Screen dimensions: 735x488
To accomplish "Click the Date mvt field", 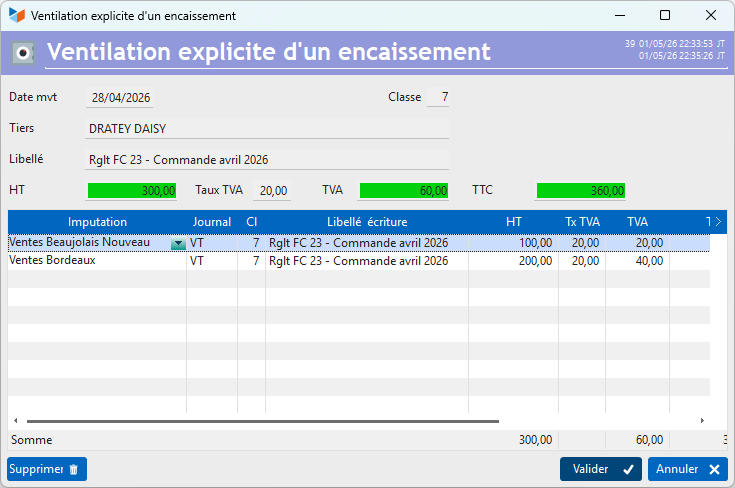I will (120, 98).
